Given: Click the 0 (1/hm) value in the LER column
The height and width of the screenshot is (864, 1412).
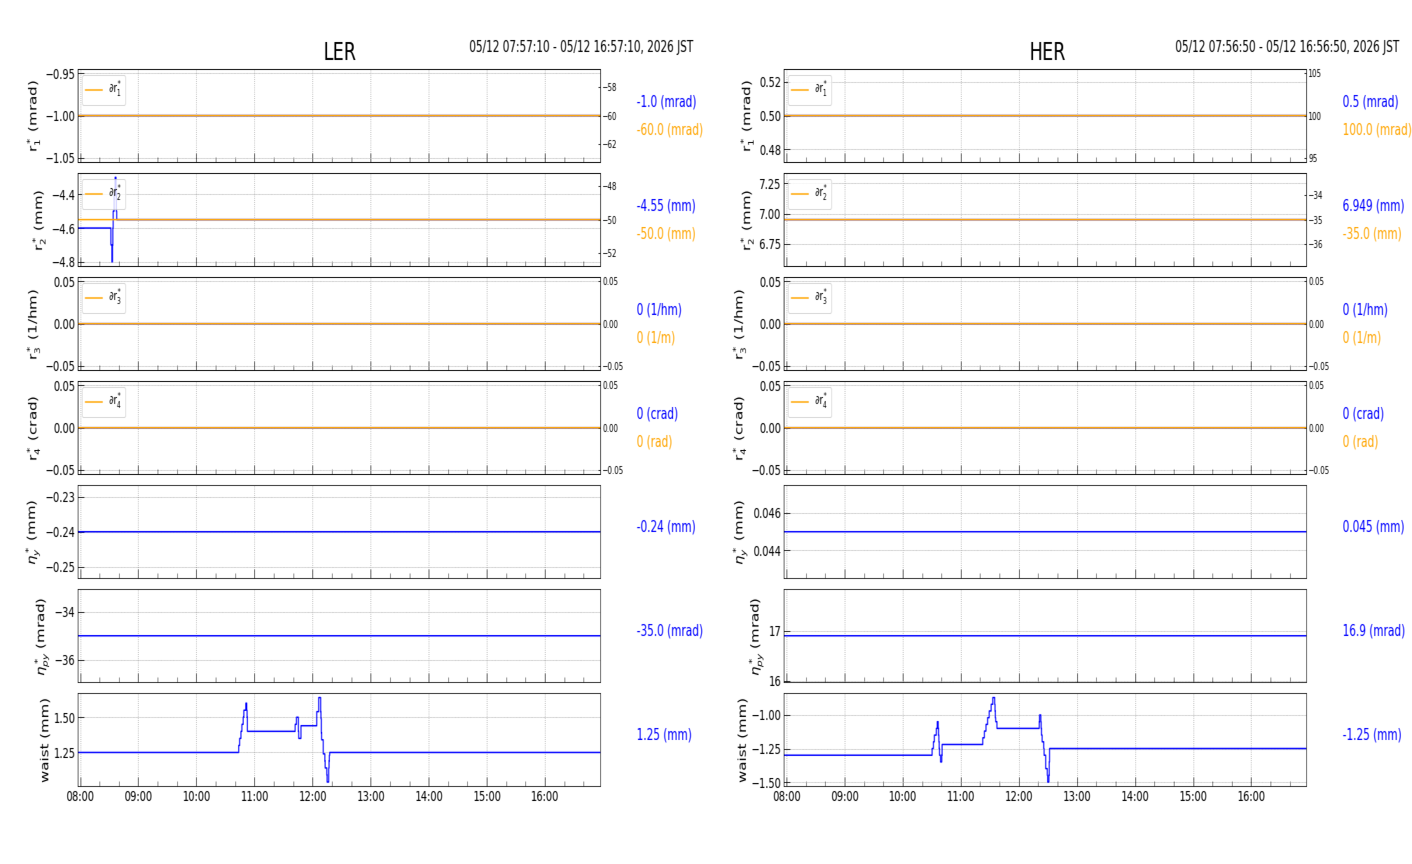Looking at the screenshot, I should coord(662,310).
